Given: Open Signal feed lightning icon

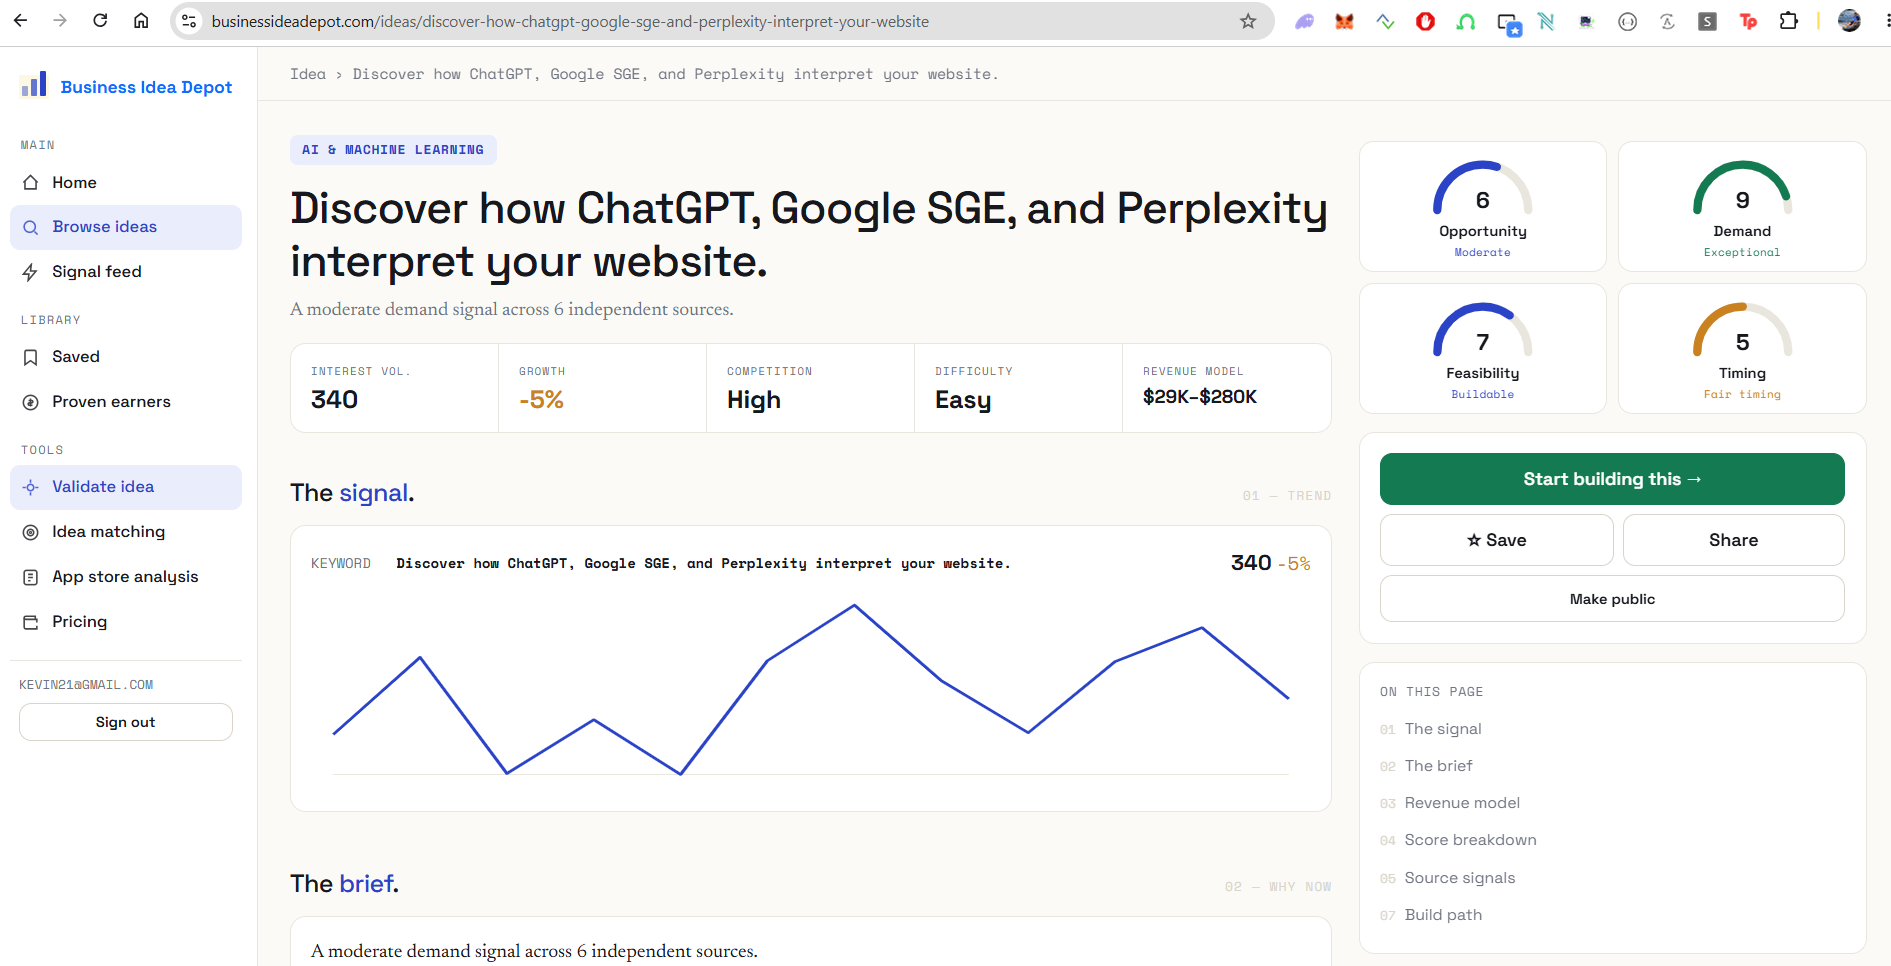Looking at the screenshot, I should tap(31, 272).
